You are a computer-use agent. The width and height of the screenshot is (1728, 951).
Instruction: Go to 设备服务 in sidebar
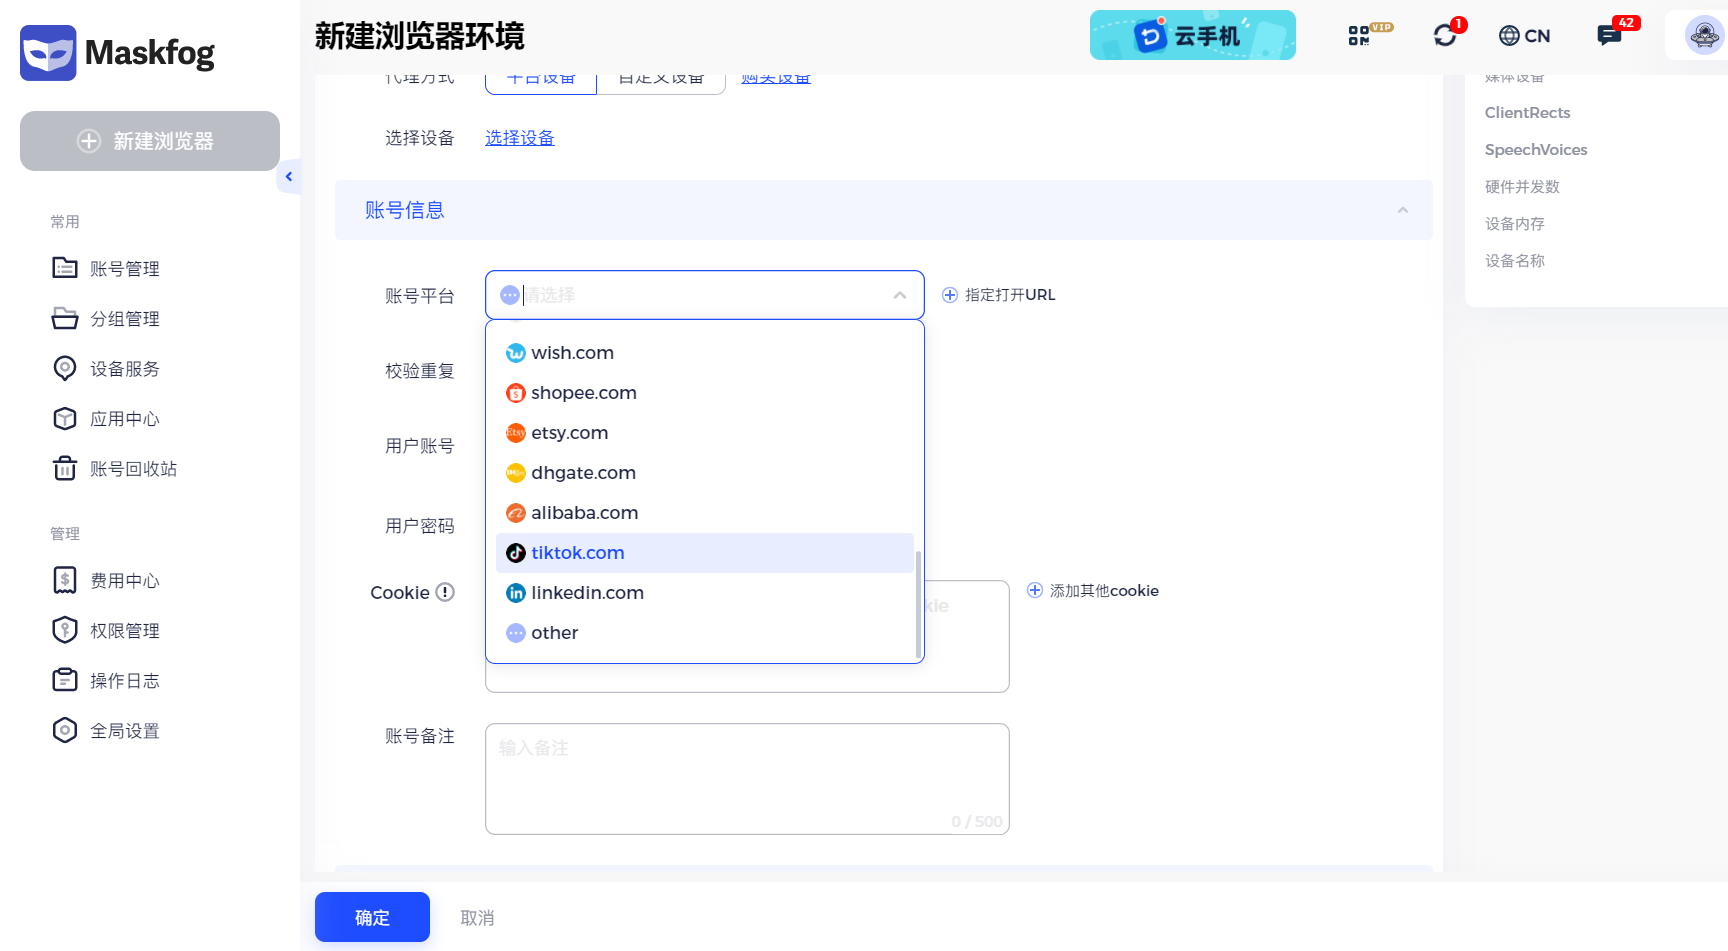coord(124,369)
